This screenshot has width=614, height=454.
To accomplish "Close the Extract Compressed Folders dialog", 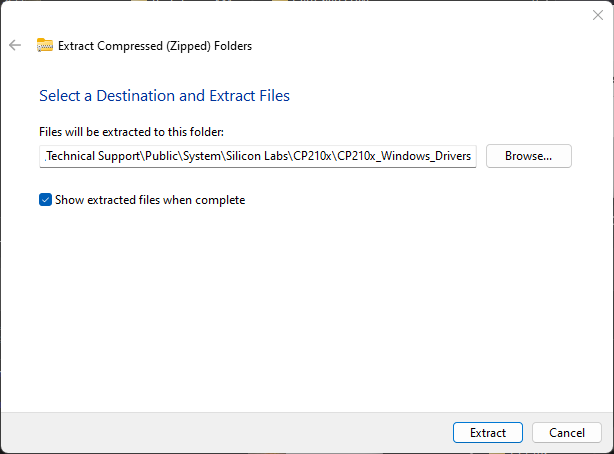I will click(598, 15).
